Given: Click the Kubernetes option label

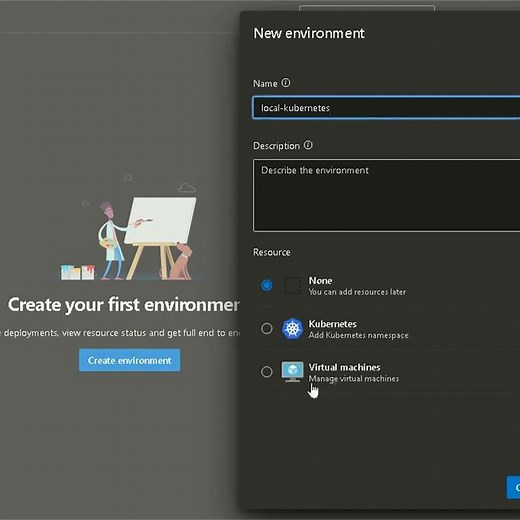Looking at the screenshot, I should (x=332, y=324).
